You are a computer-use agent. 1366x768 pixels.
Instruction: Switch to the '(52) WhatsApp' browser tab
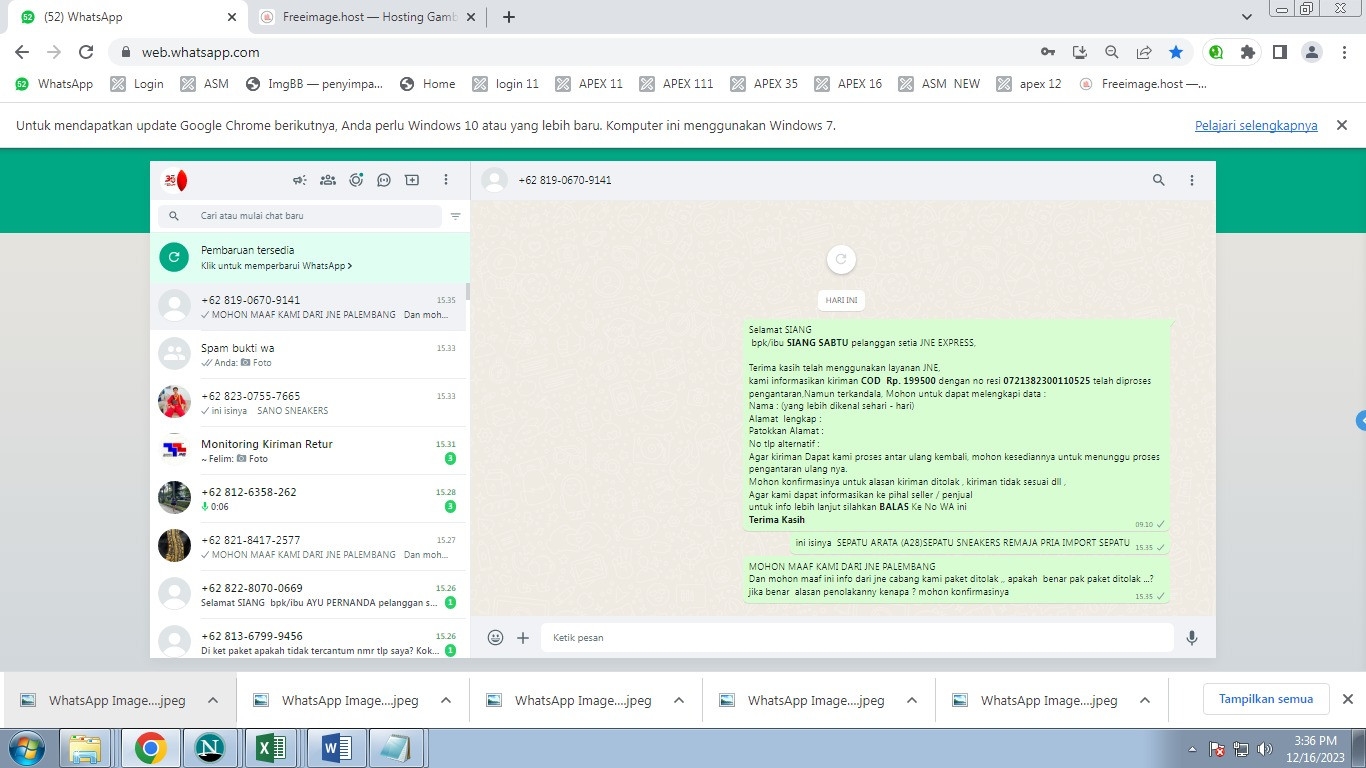[129, 17]
